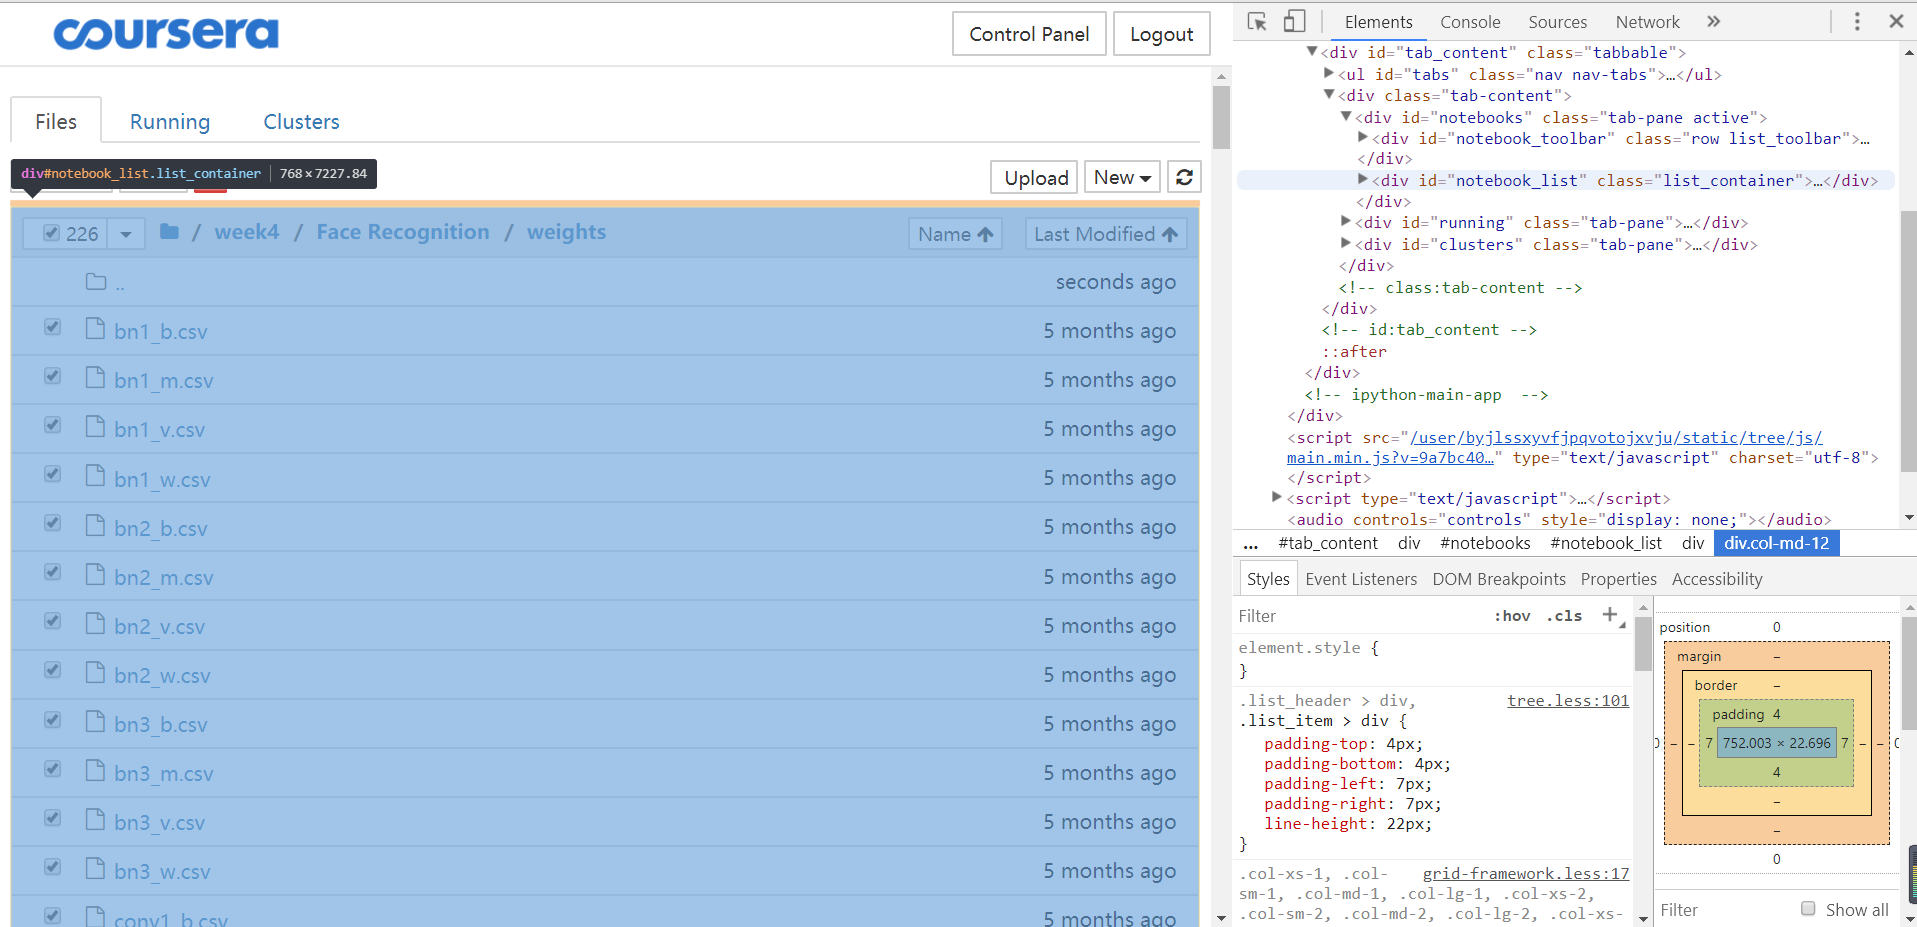The image size is (1917, 927).
Task: Enable the Show all checkbox in computed styles
Action: point(1808,908)
